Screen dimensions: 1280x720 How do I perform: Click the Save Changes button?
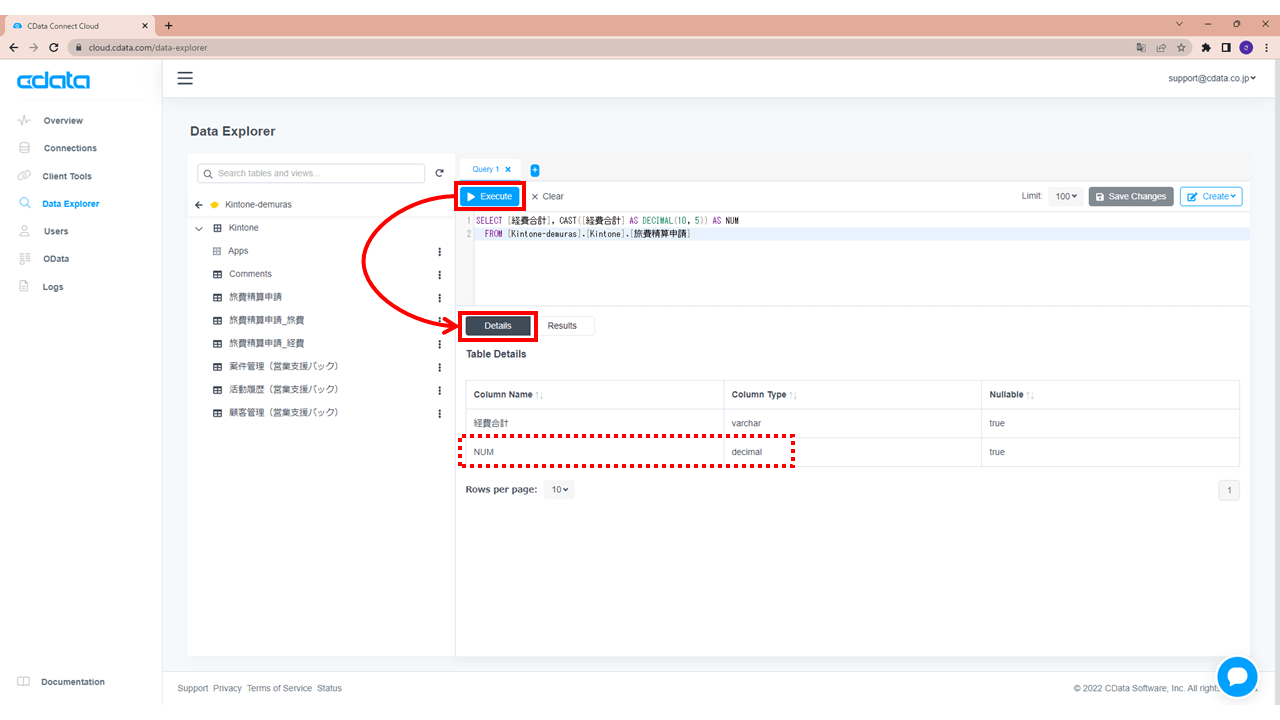1130,197
